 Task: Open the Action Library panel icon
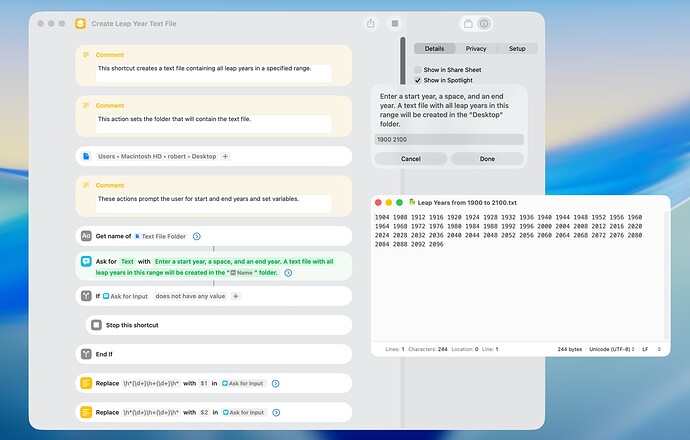[468, 24]
